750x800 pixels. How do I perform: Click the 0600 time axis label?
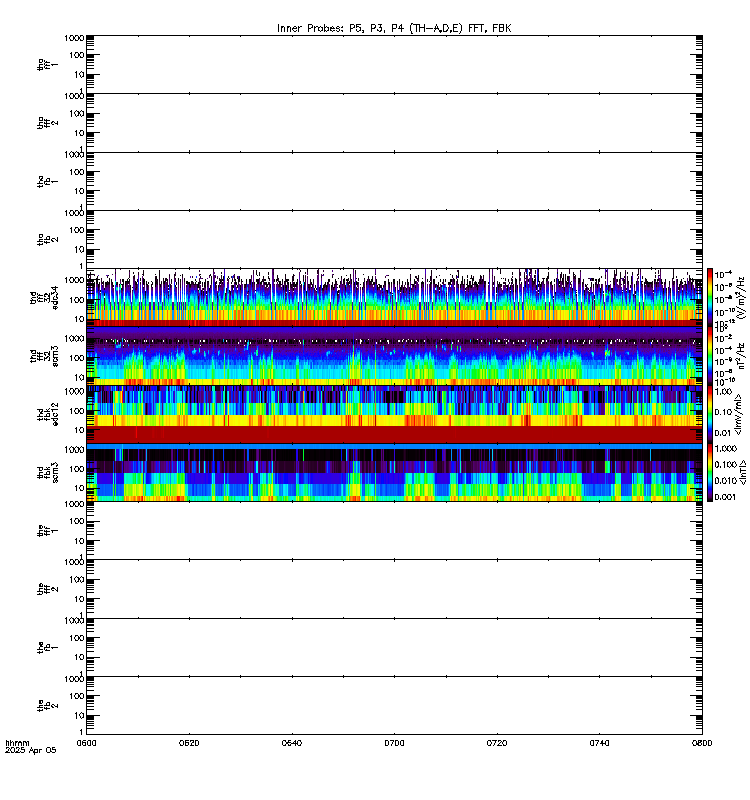click(x=87, y=743)
